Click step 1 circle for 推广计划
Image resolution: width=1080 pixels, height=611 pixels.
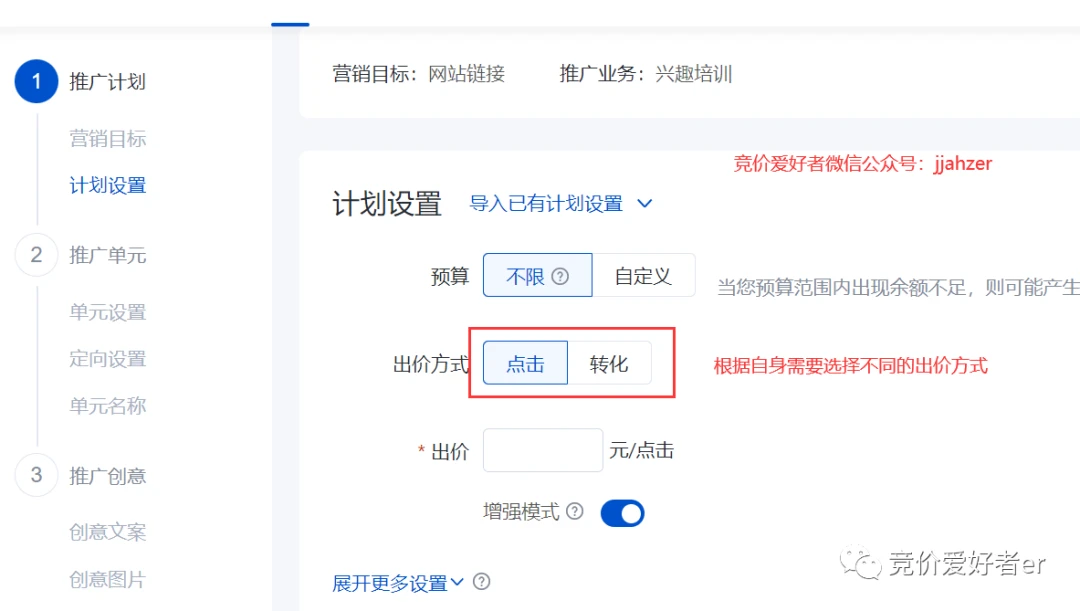pos(37,81)
